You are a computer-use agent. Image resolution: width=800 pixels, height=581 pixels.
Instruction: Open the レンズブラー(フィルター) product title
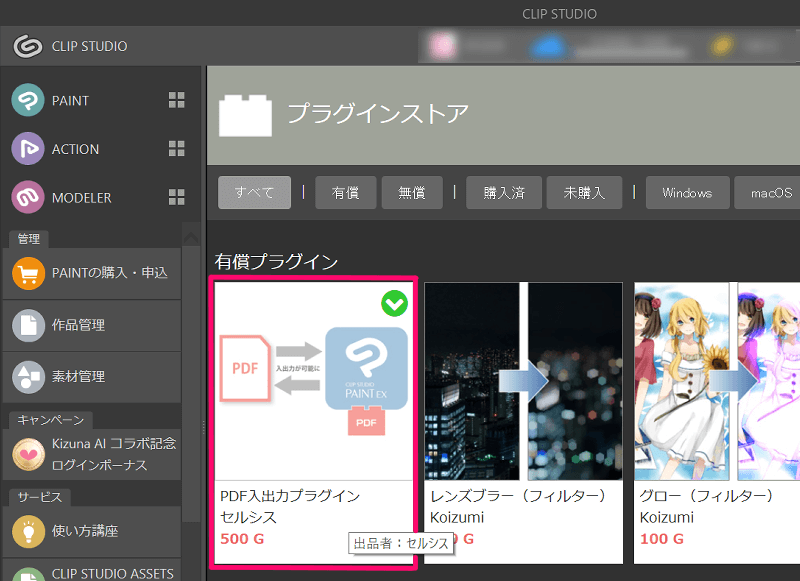(x=518, y=496)
